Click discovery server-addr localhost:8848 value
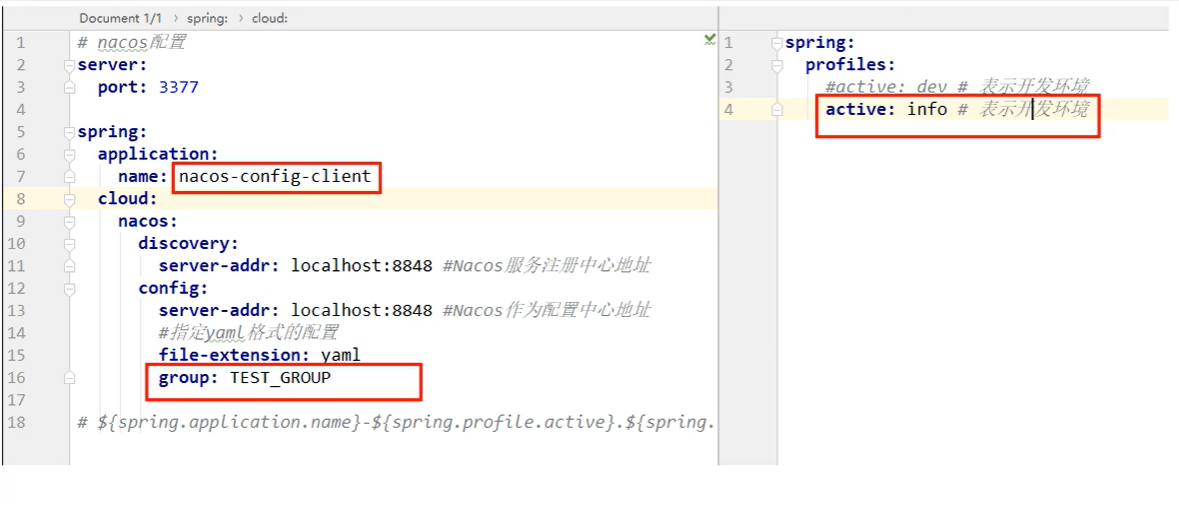 362,266
